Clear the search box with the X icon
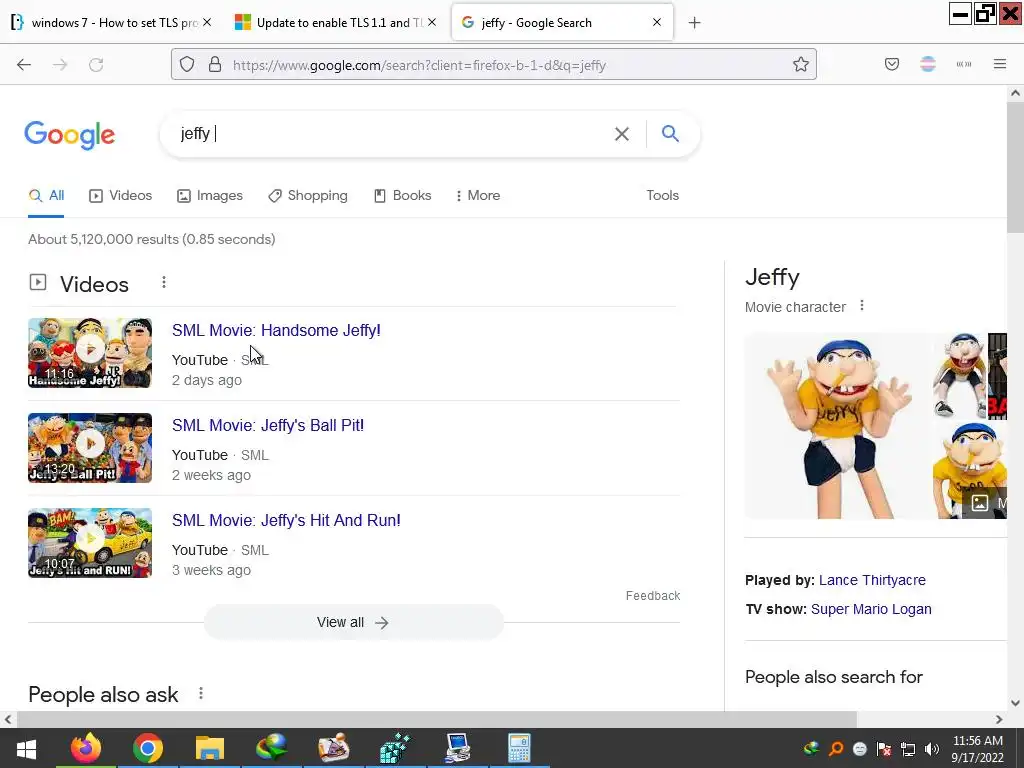This screenshot has width=1024, height=768. point(622,134)
